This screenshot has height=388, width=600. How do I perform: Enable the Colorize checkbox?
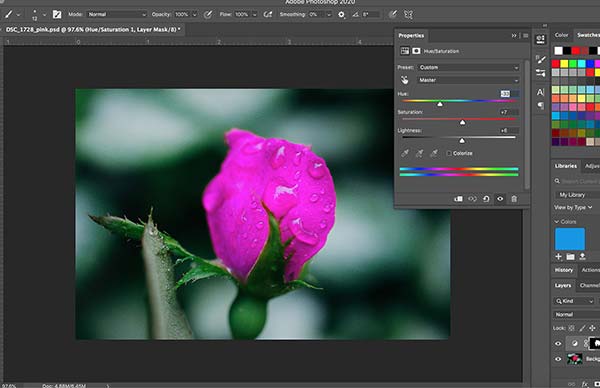[x=449, y=153]
